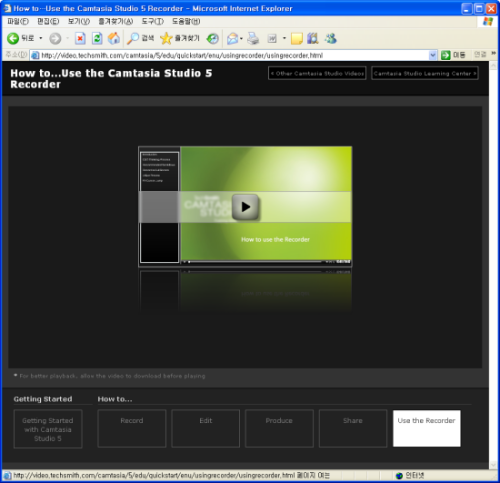Click inside the address bar URL field

click(x=233, y=55)
